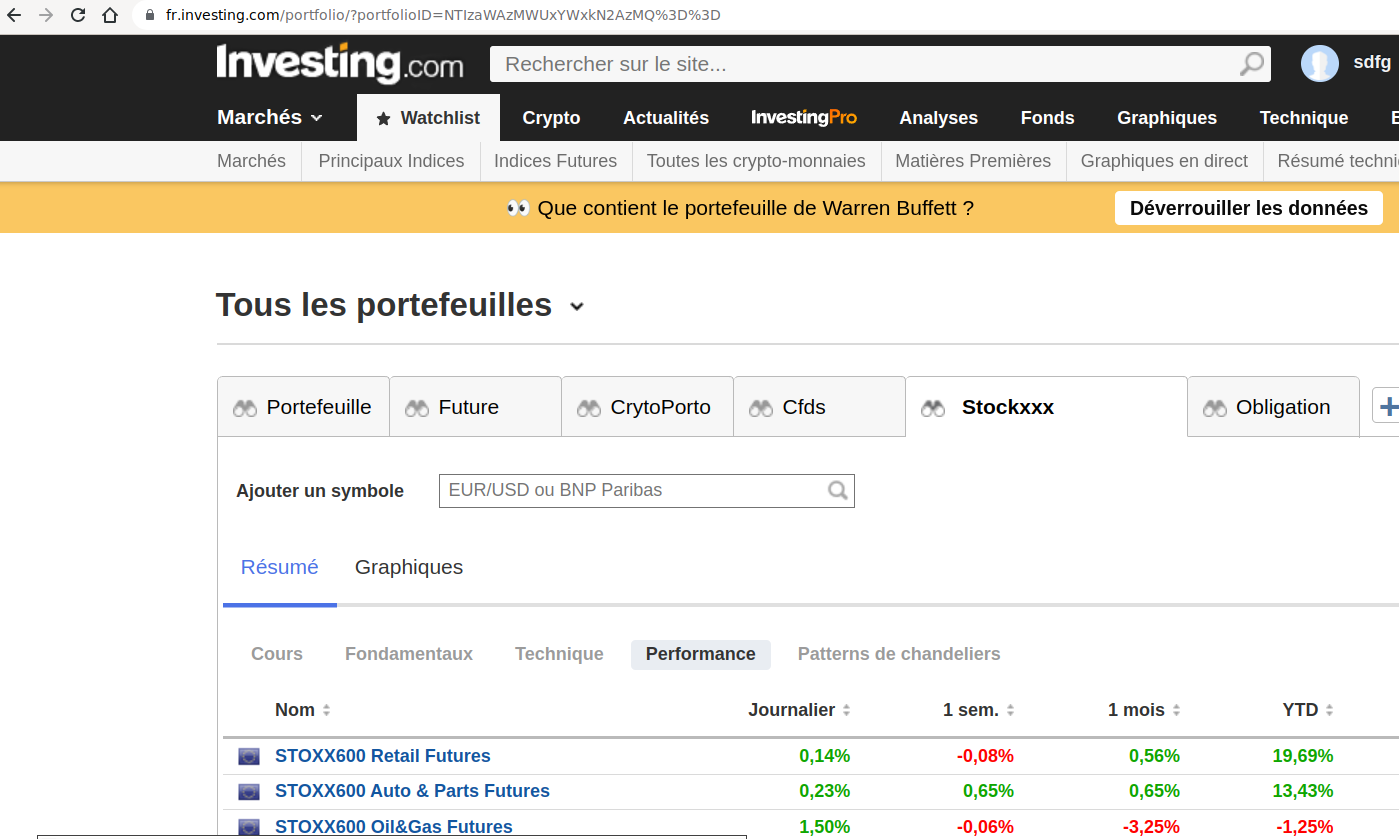View site security info via the padlock icon
1399x839 pixels.
click(x=151, y=15)
